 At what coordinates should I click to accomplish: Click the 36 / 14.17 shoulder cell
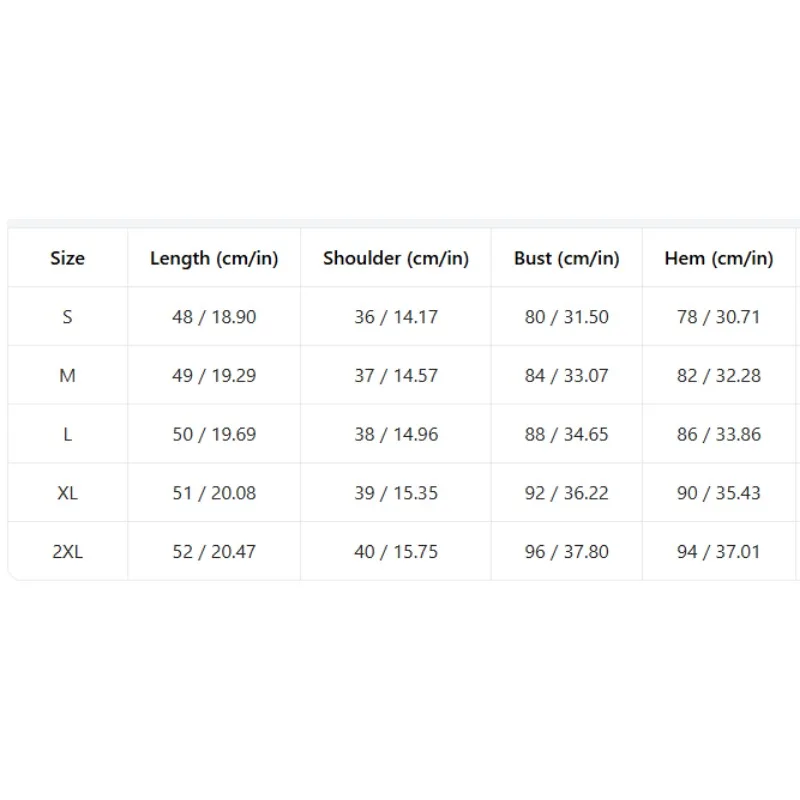click(x=396, y=317)
